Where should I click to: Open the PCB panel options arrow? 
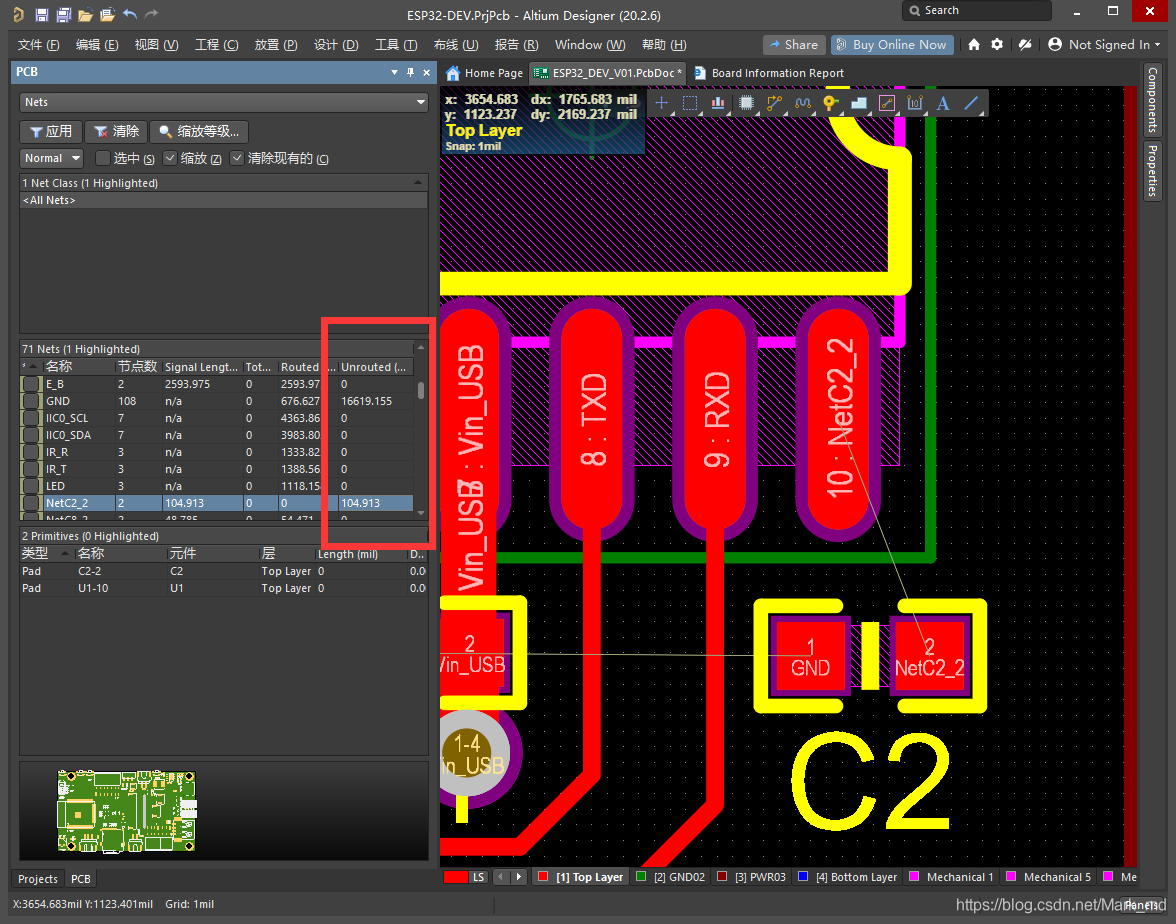click(x=394, y=72)
